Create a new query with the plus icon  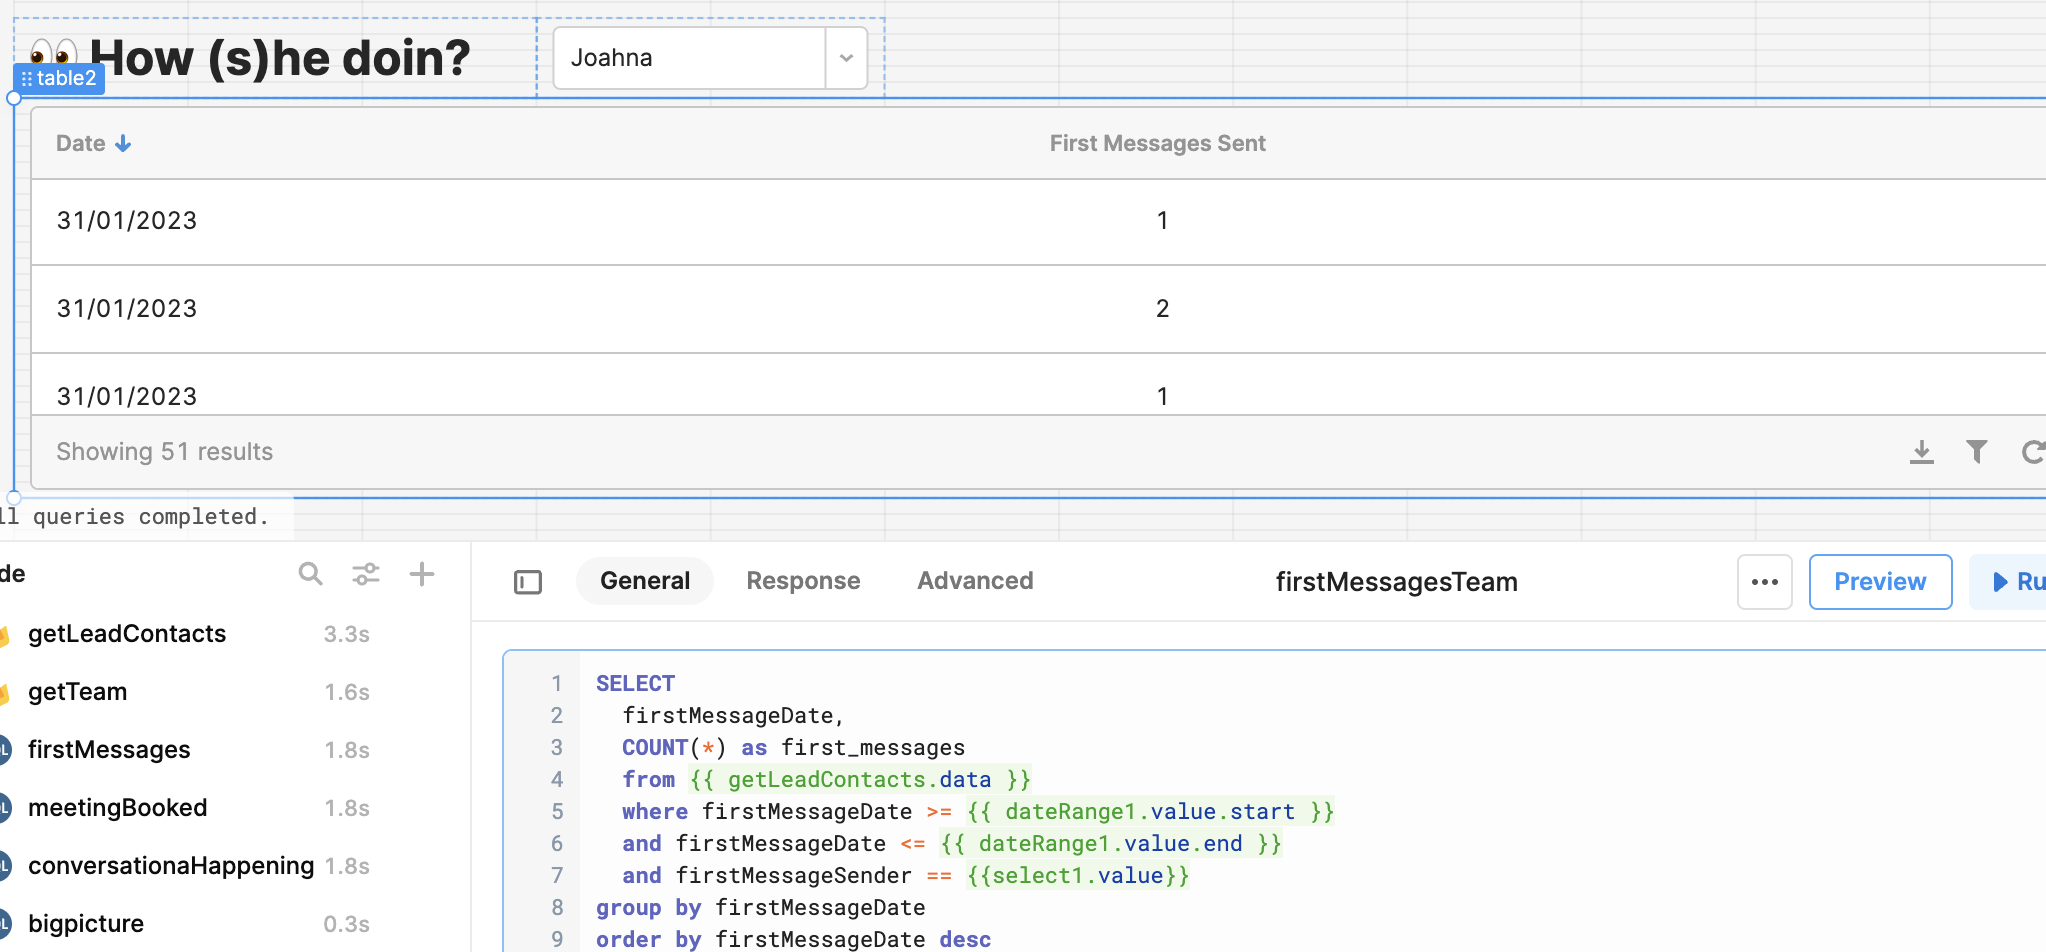[x=421, y=574]
